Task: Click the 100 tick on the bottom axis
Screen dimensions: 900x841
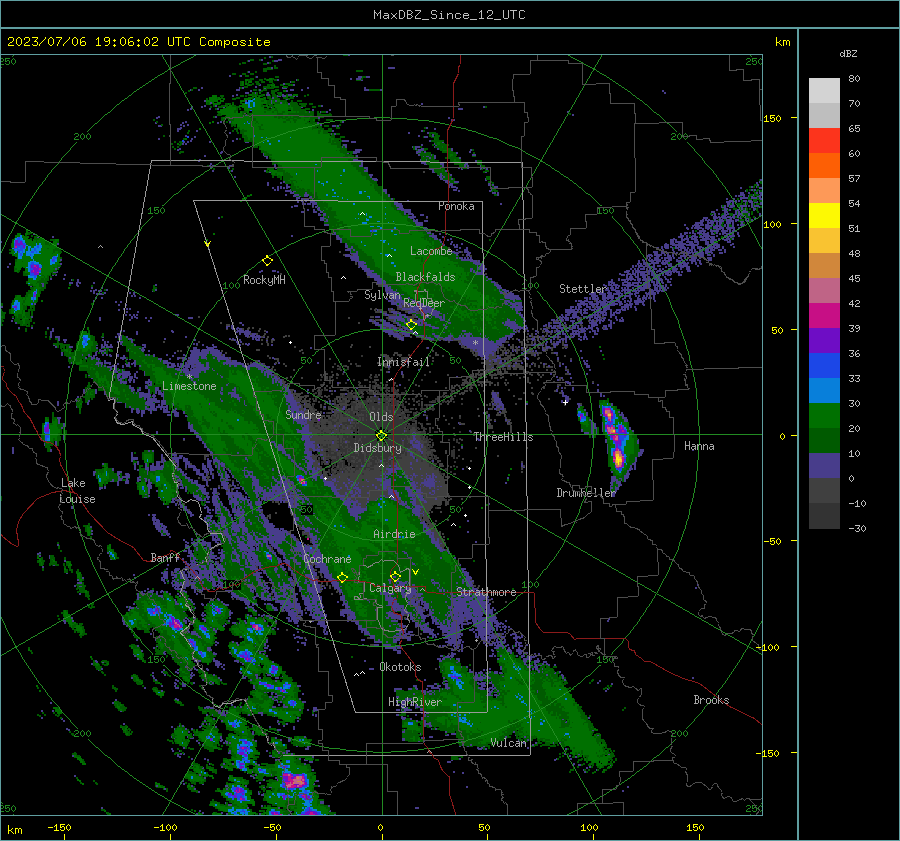Action: tap(589, 827)
